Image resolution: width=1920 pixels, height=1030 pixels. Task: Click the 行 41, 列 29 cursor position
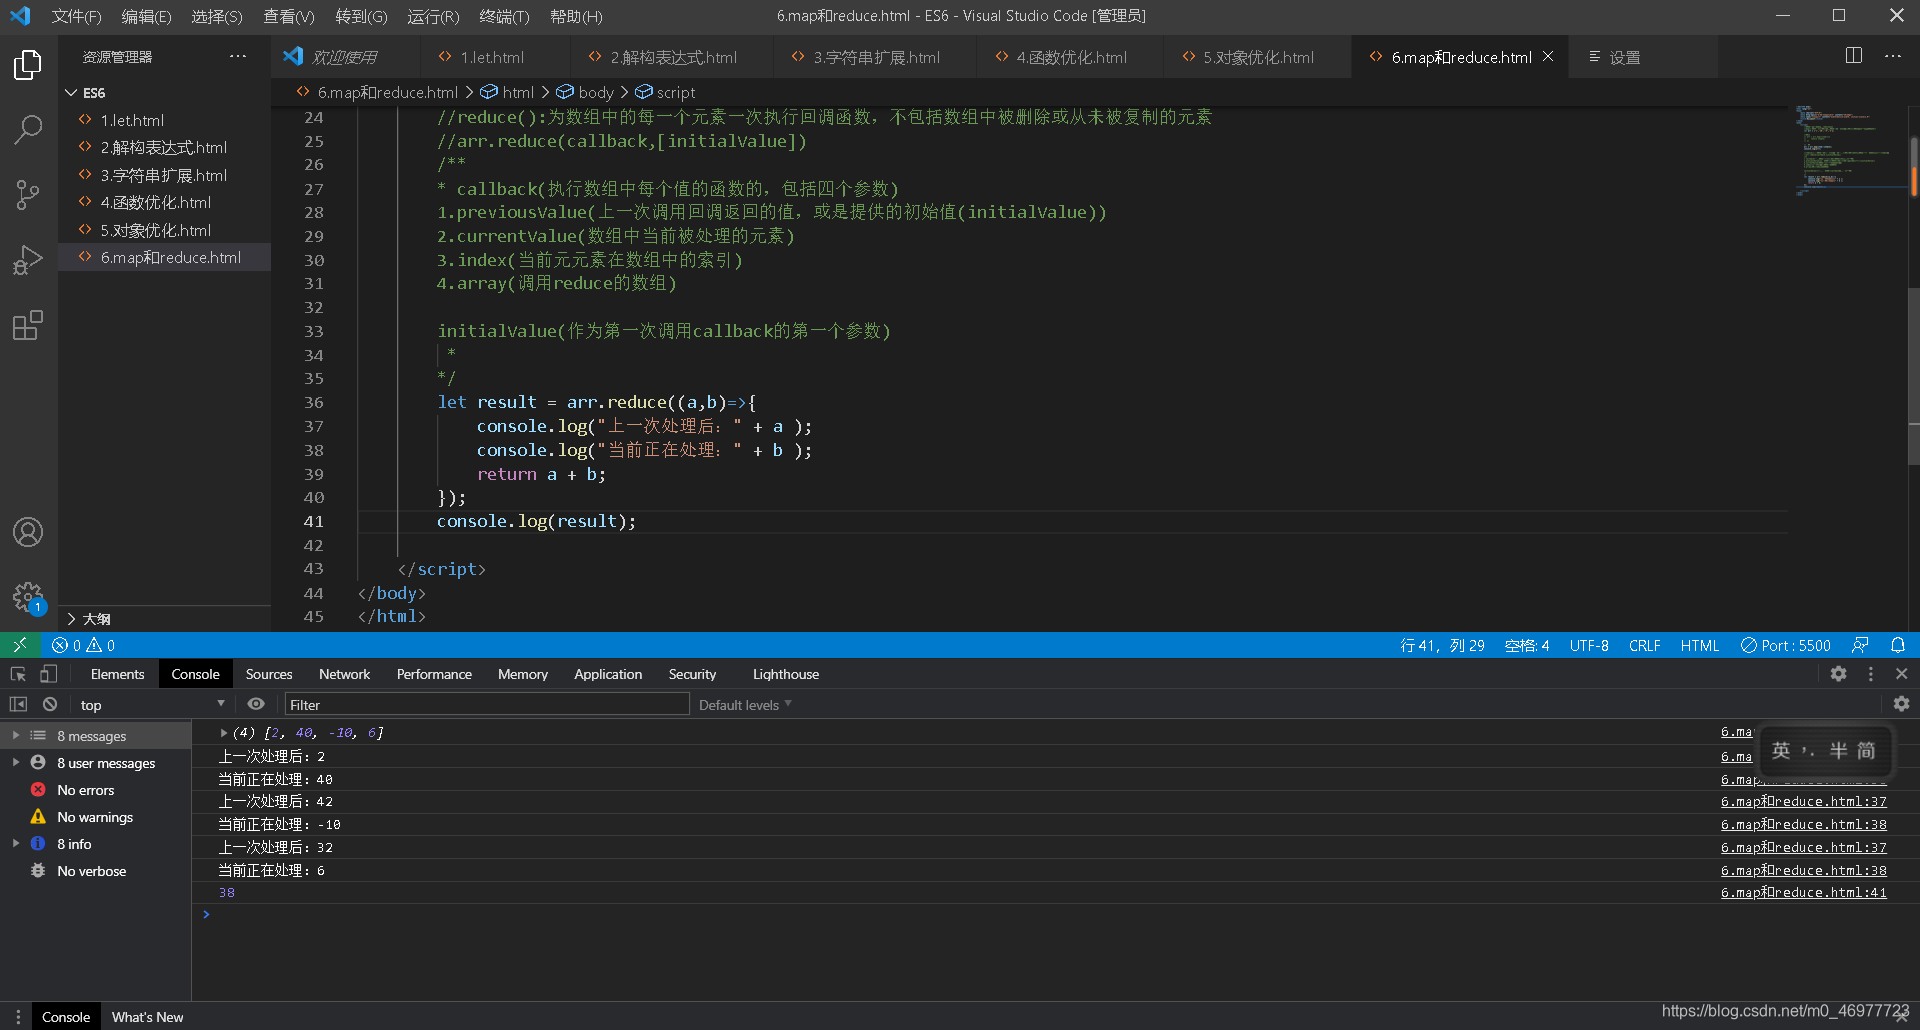click(1443, 645)
